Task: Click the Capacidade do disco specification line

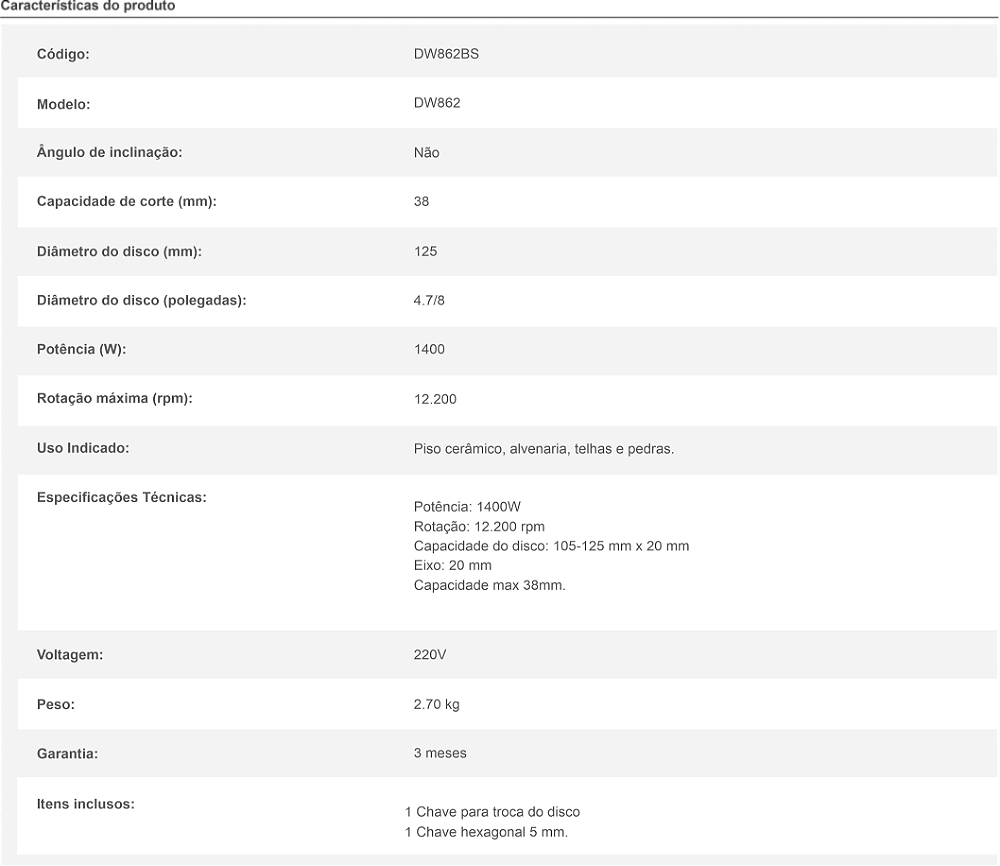Action: tap(551, 546)
